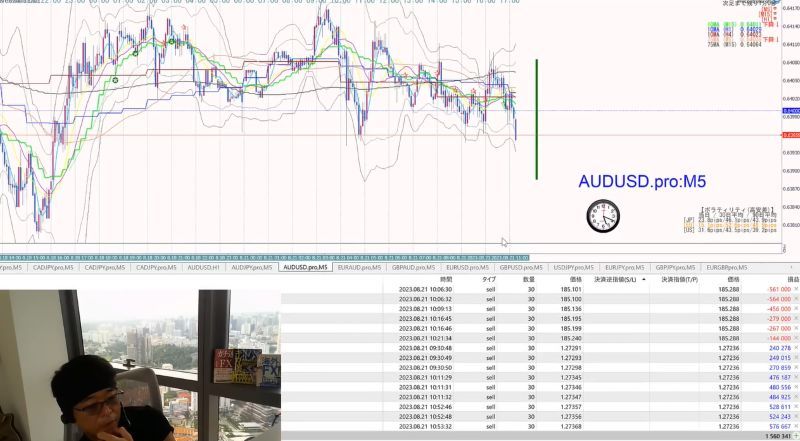Switch to the AUDUSD,H1 chart tab
The width and height of the screenshot is (800, 441).
(203, 267)
